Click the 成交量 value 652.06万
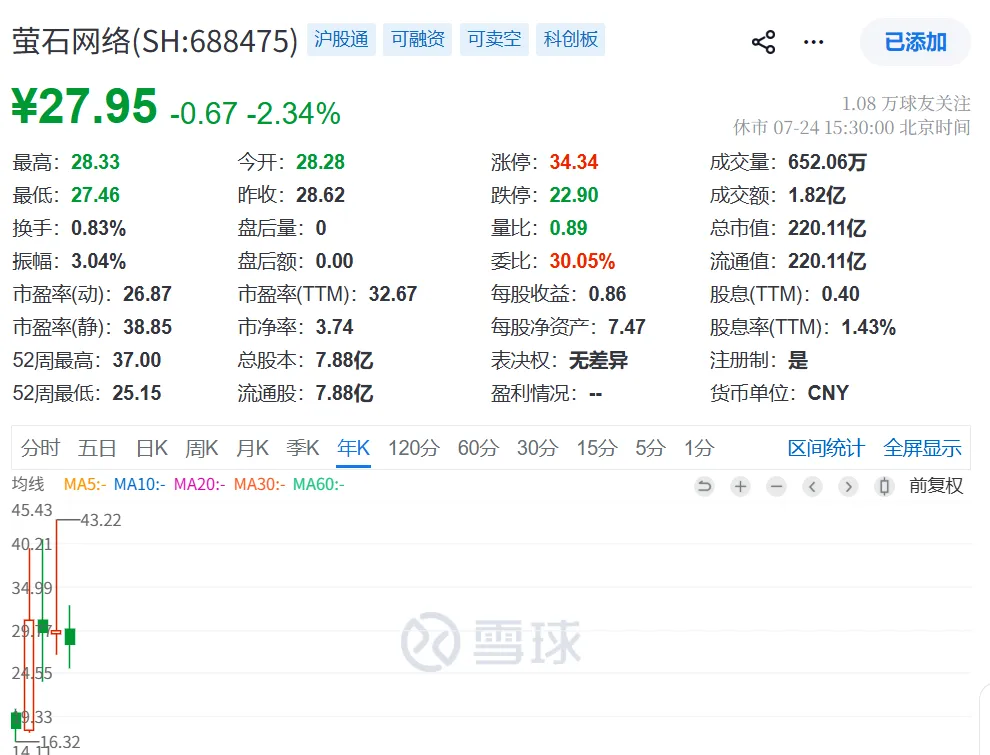 (x=827, y=162)
